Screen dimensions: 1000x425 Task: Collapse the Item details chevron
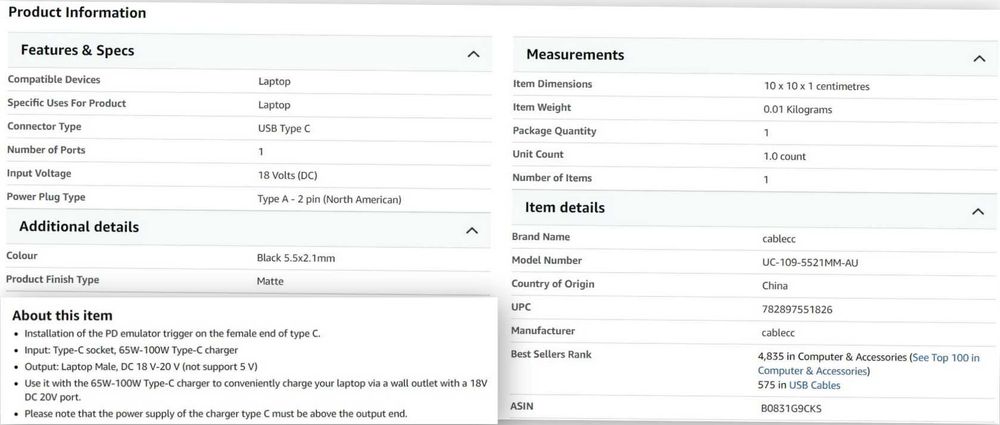[x=978, y=211]
